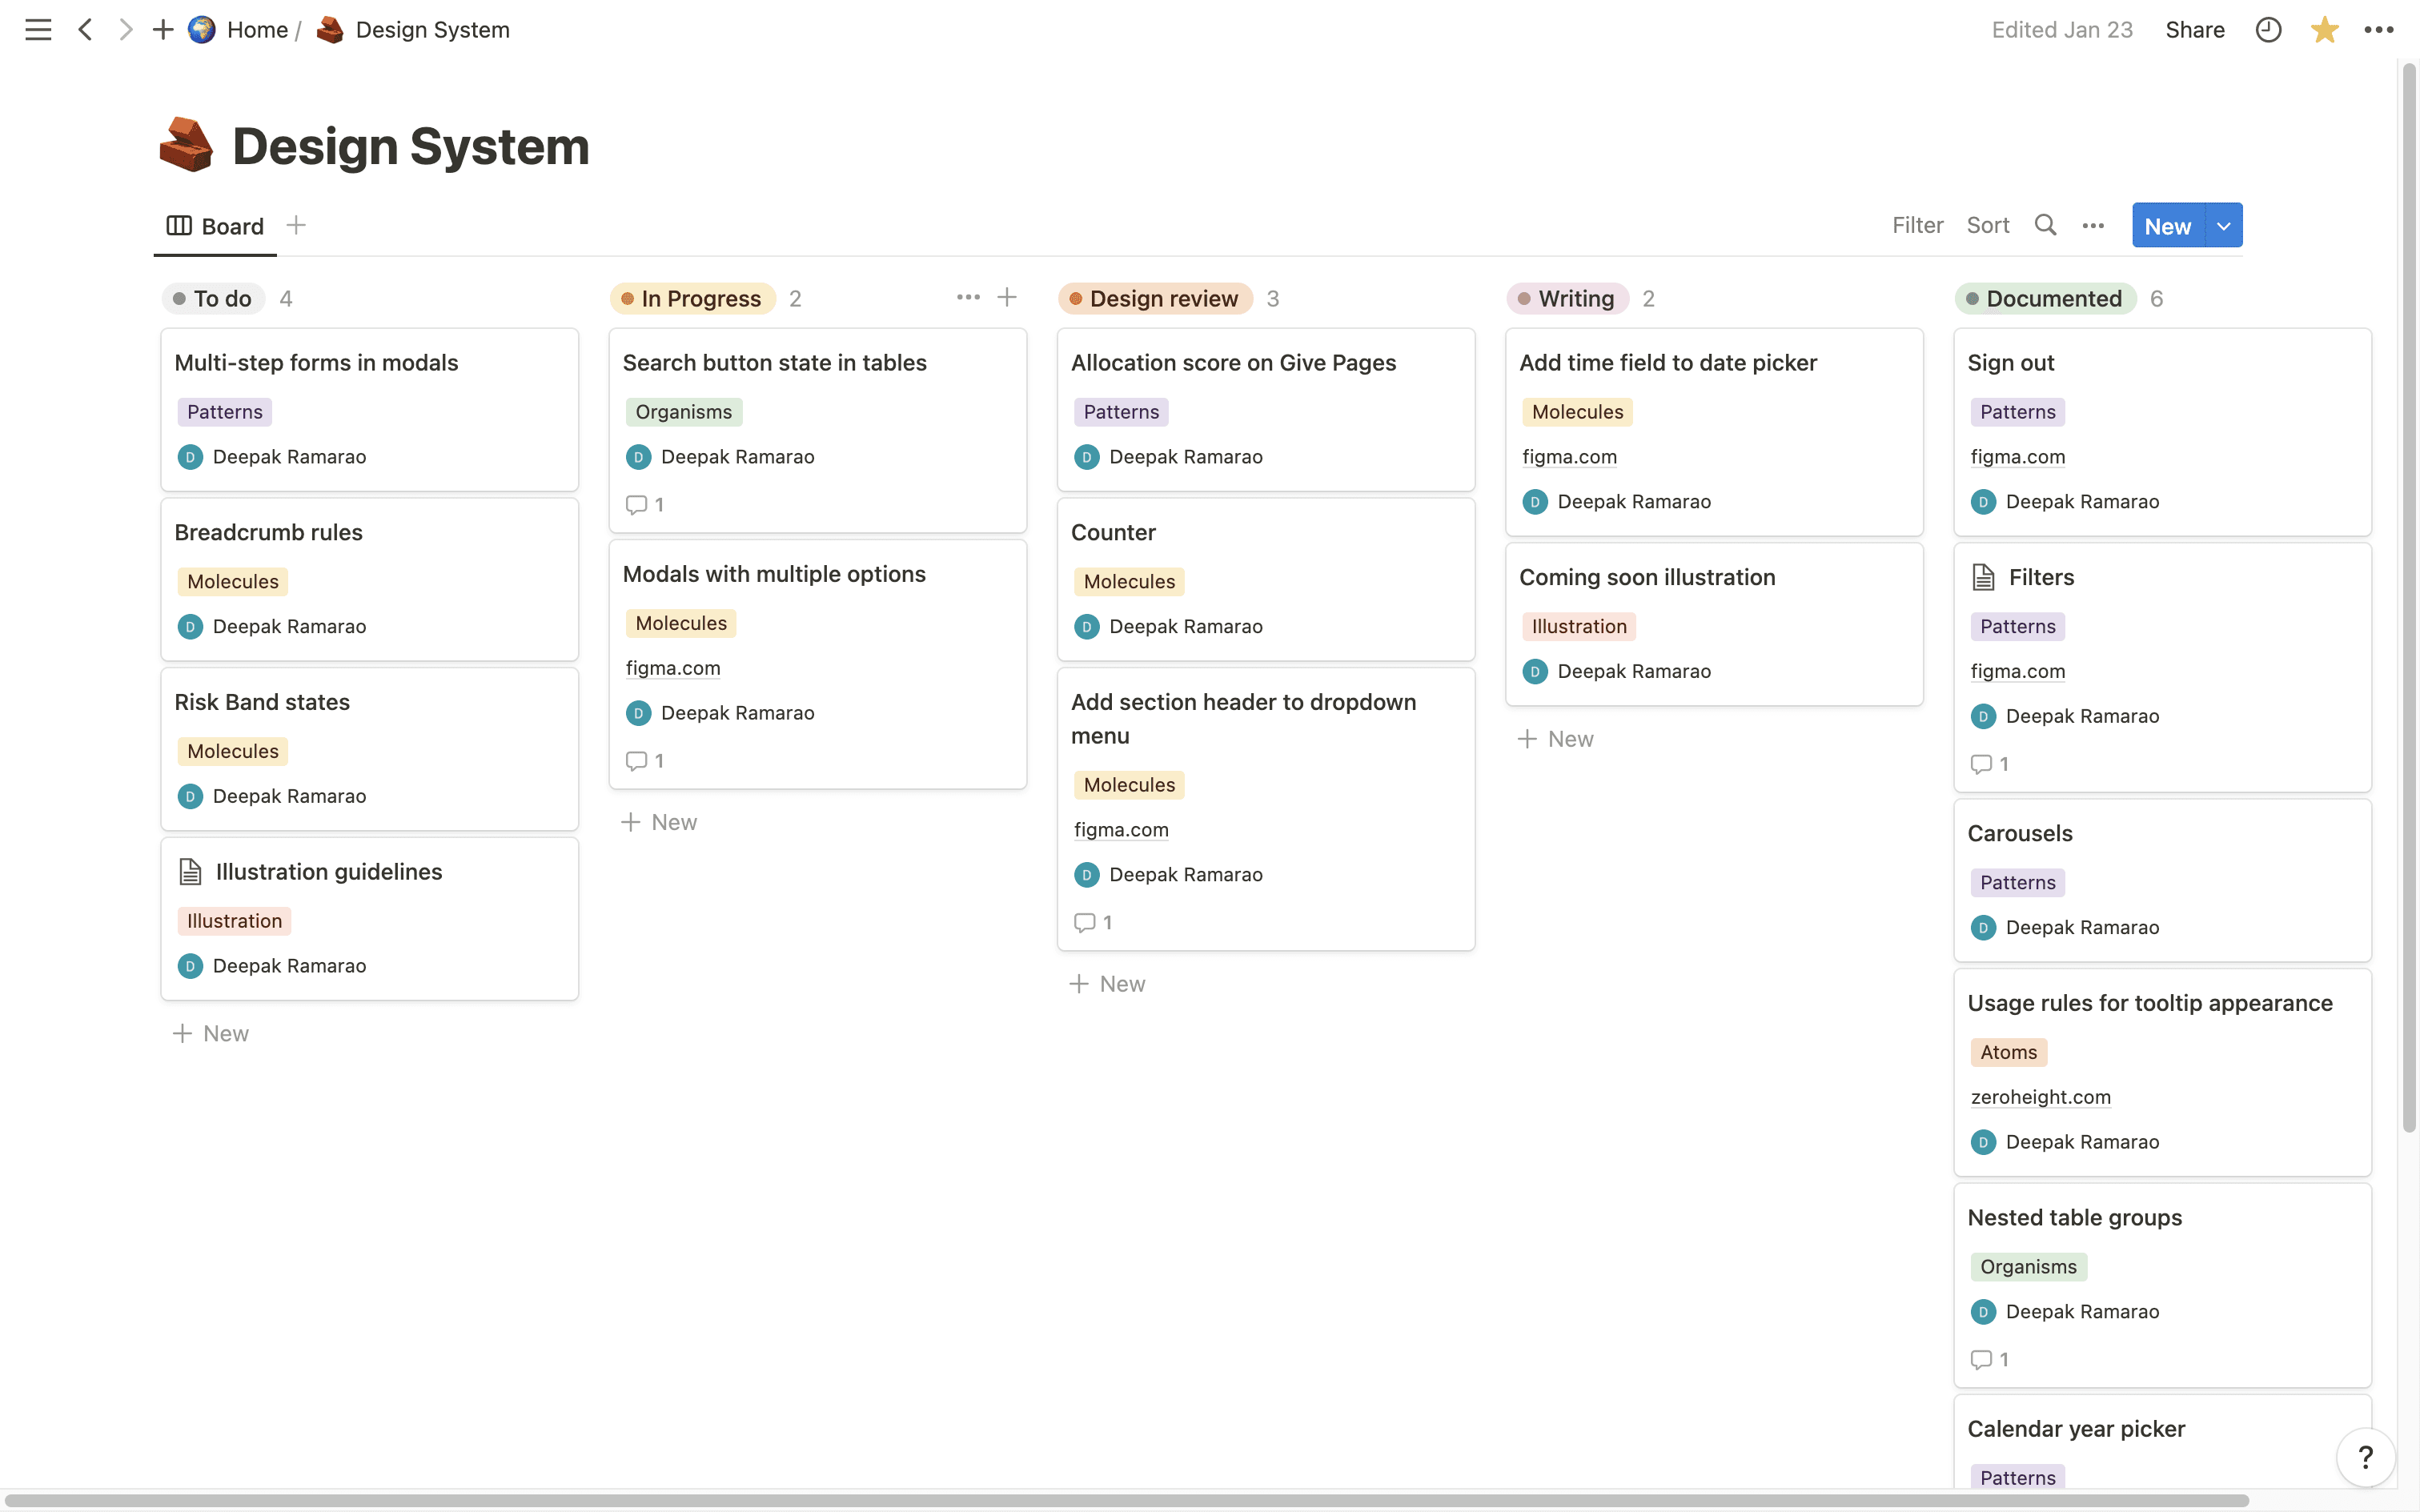Open the page updates clock icon
This screenshot has width=2420, height=1512.
coord(2268,30)
